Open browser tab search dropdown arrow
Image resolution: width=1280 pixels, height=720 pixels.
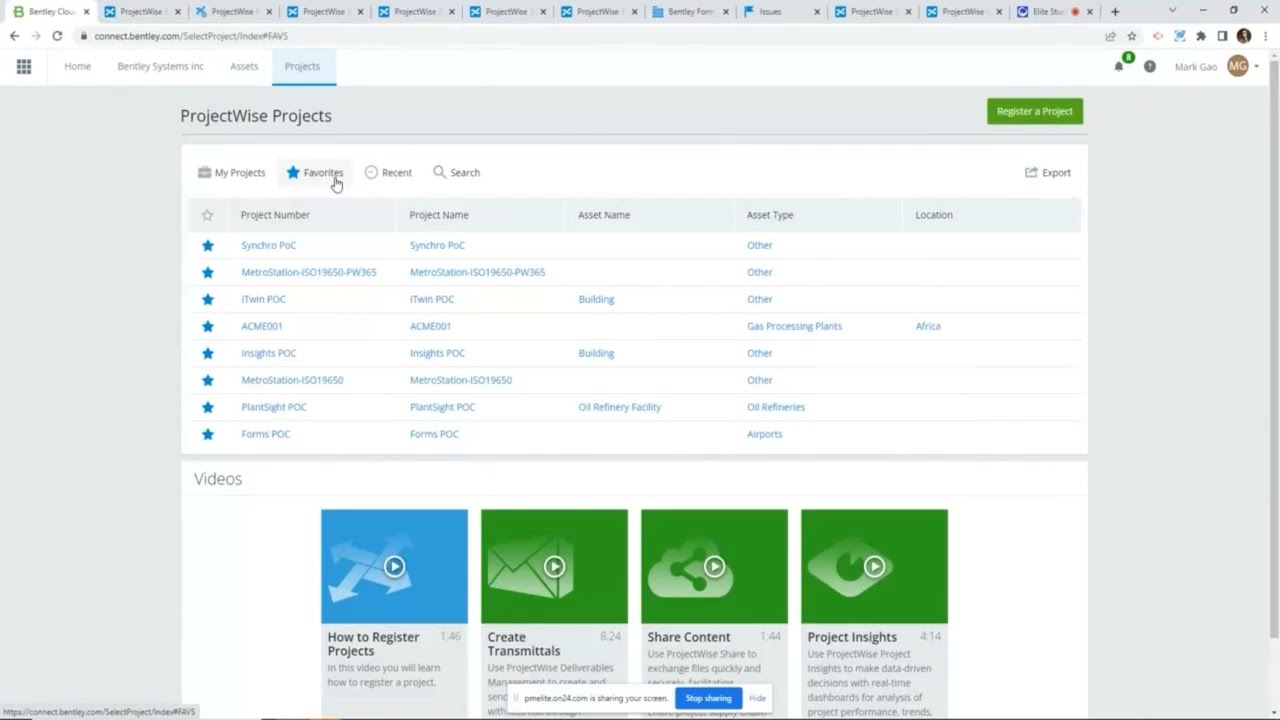coord(1172,11)
